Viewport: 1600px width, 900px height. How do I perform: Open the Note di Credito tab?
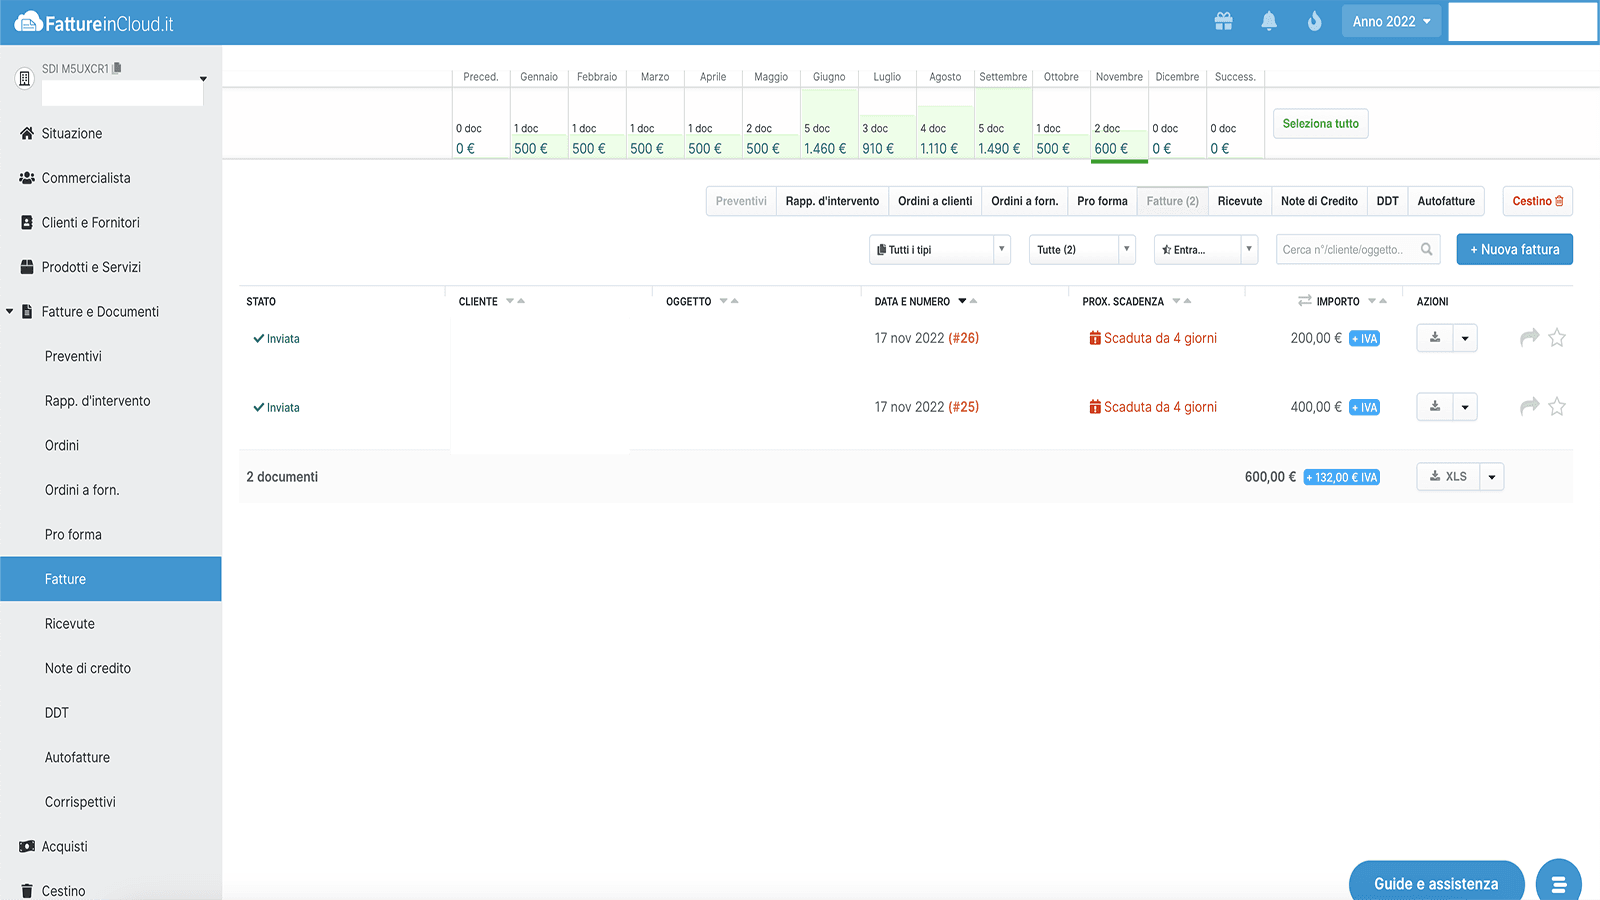click(x=1319, y=201)
